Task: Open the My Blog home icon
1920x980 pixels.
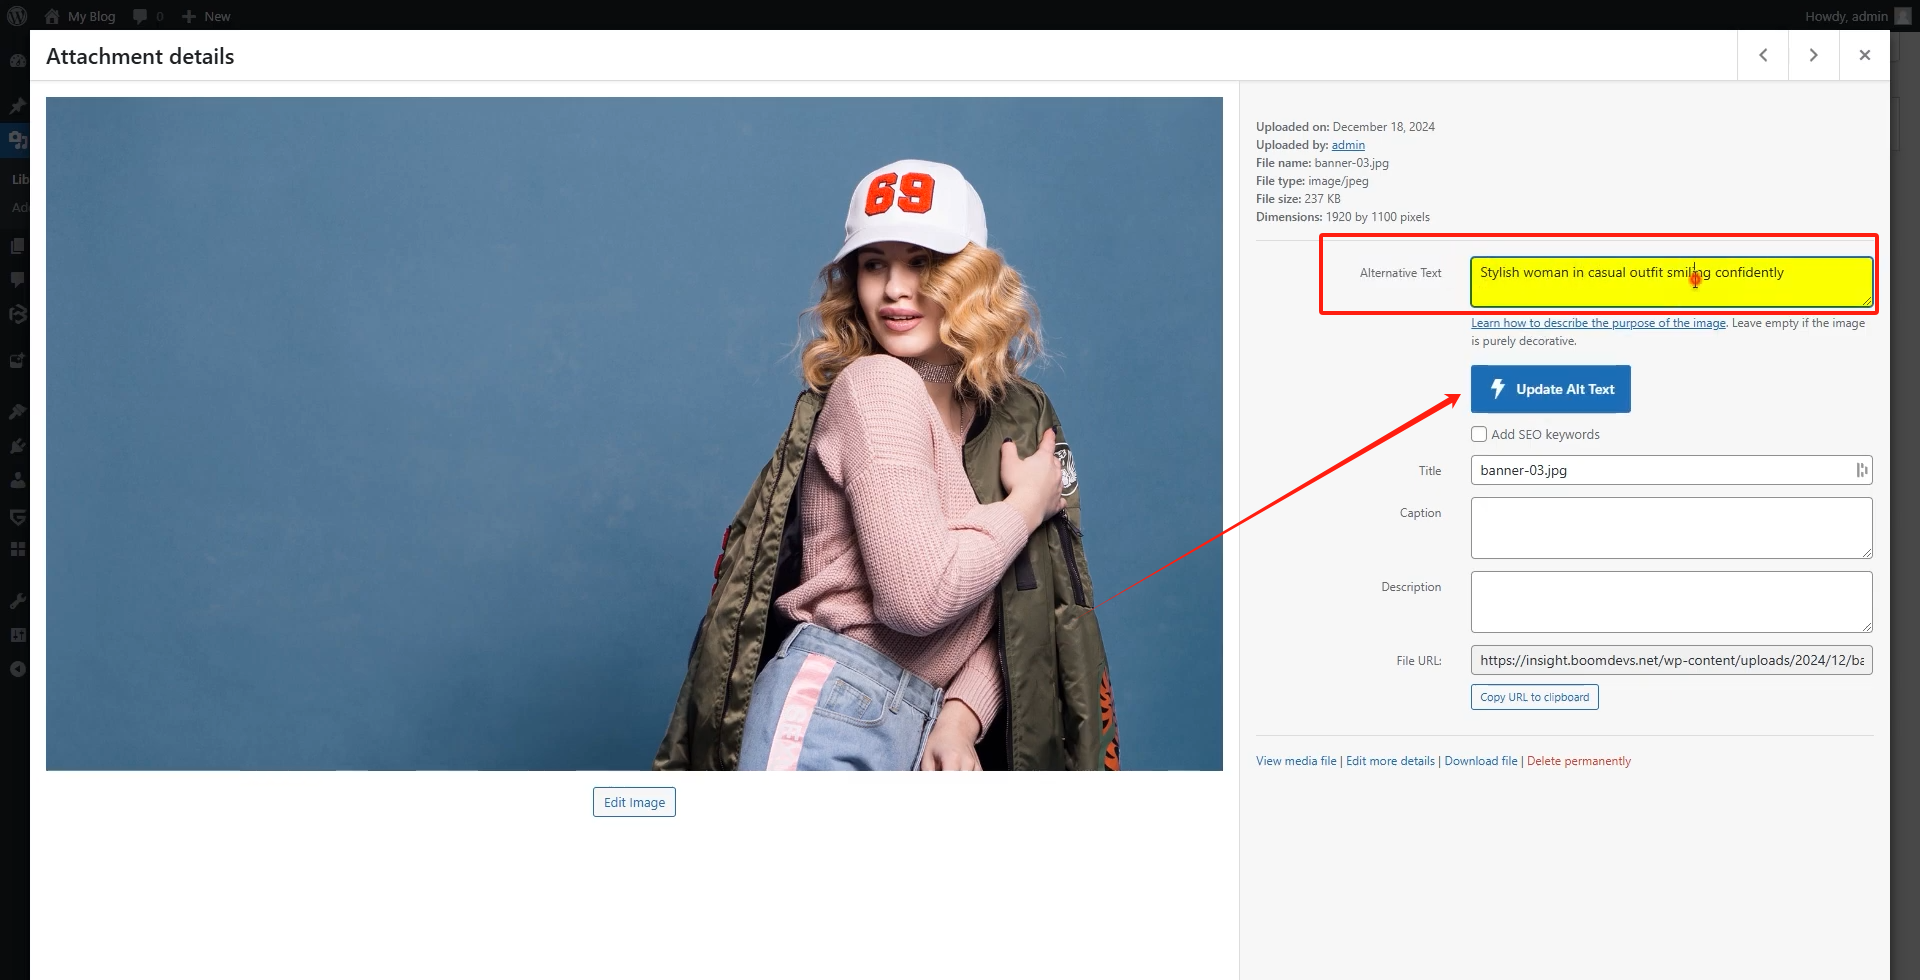Action: click(x=52, y=16)
